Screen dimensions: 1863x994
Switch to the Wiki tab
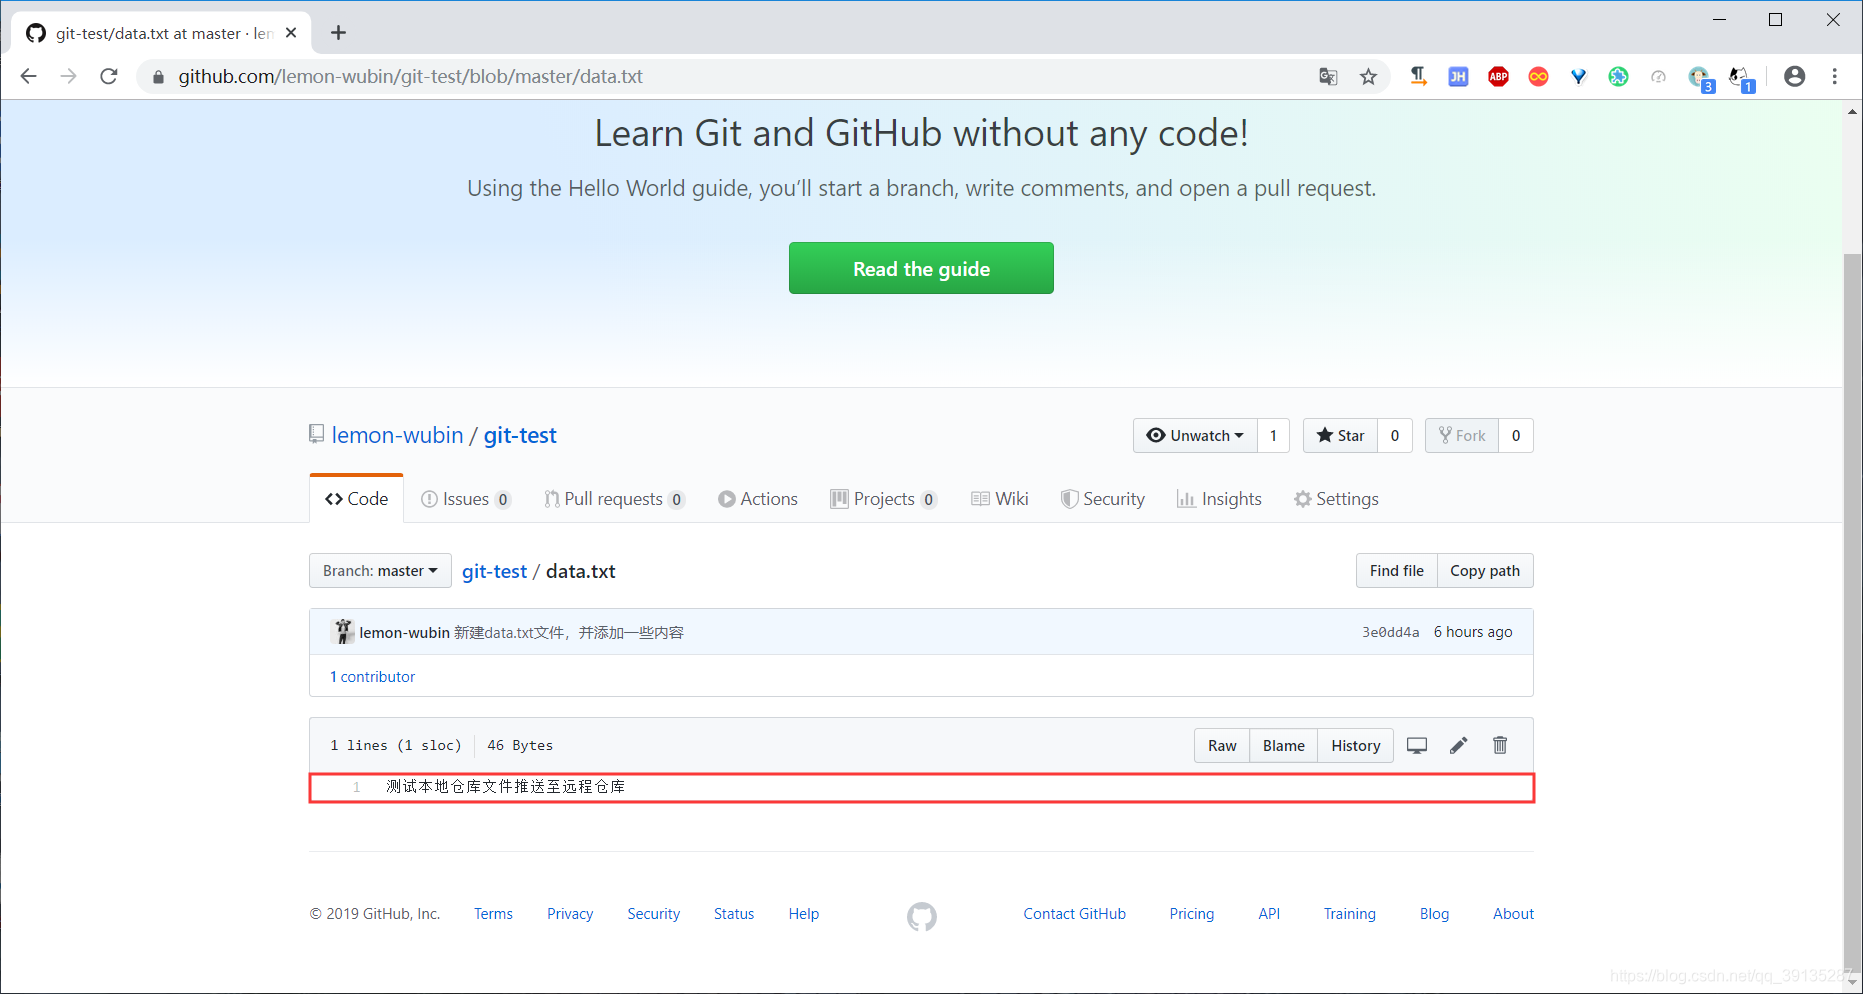pos(1000,499)
